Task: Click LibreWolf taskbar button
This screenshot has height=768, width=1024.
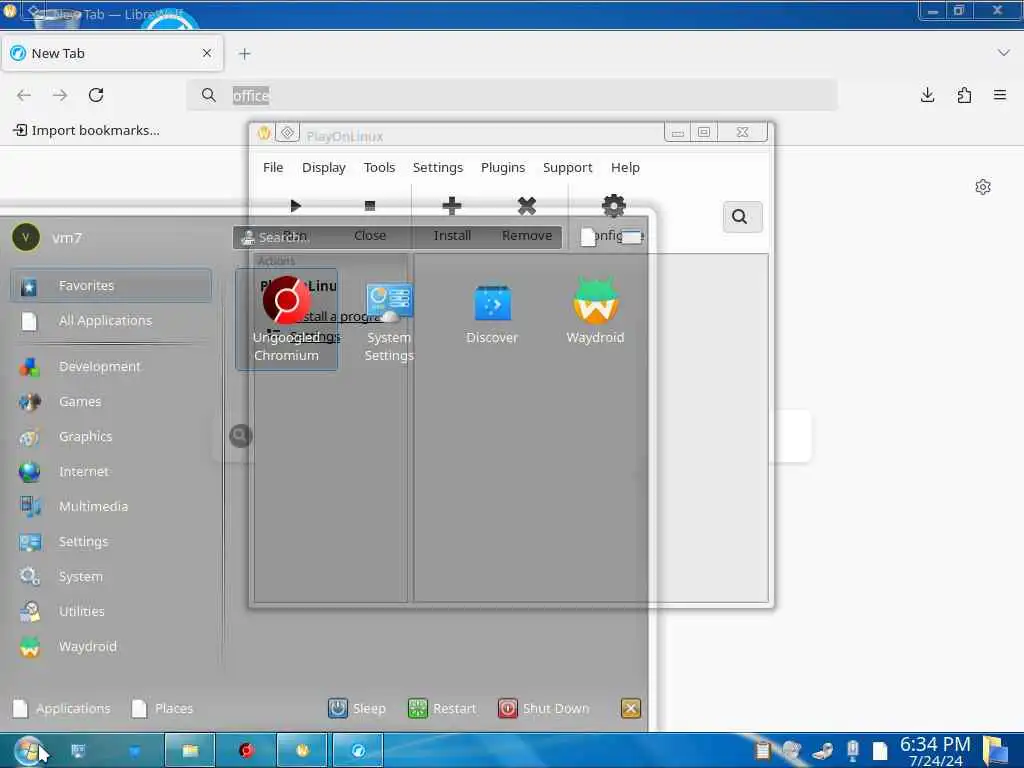Action: coord(358,750)
